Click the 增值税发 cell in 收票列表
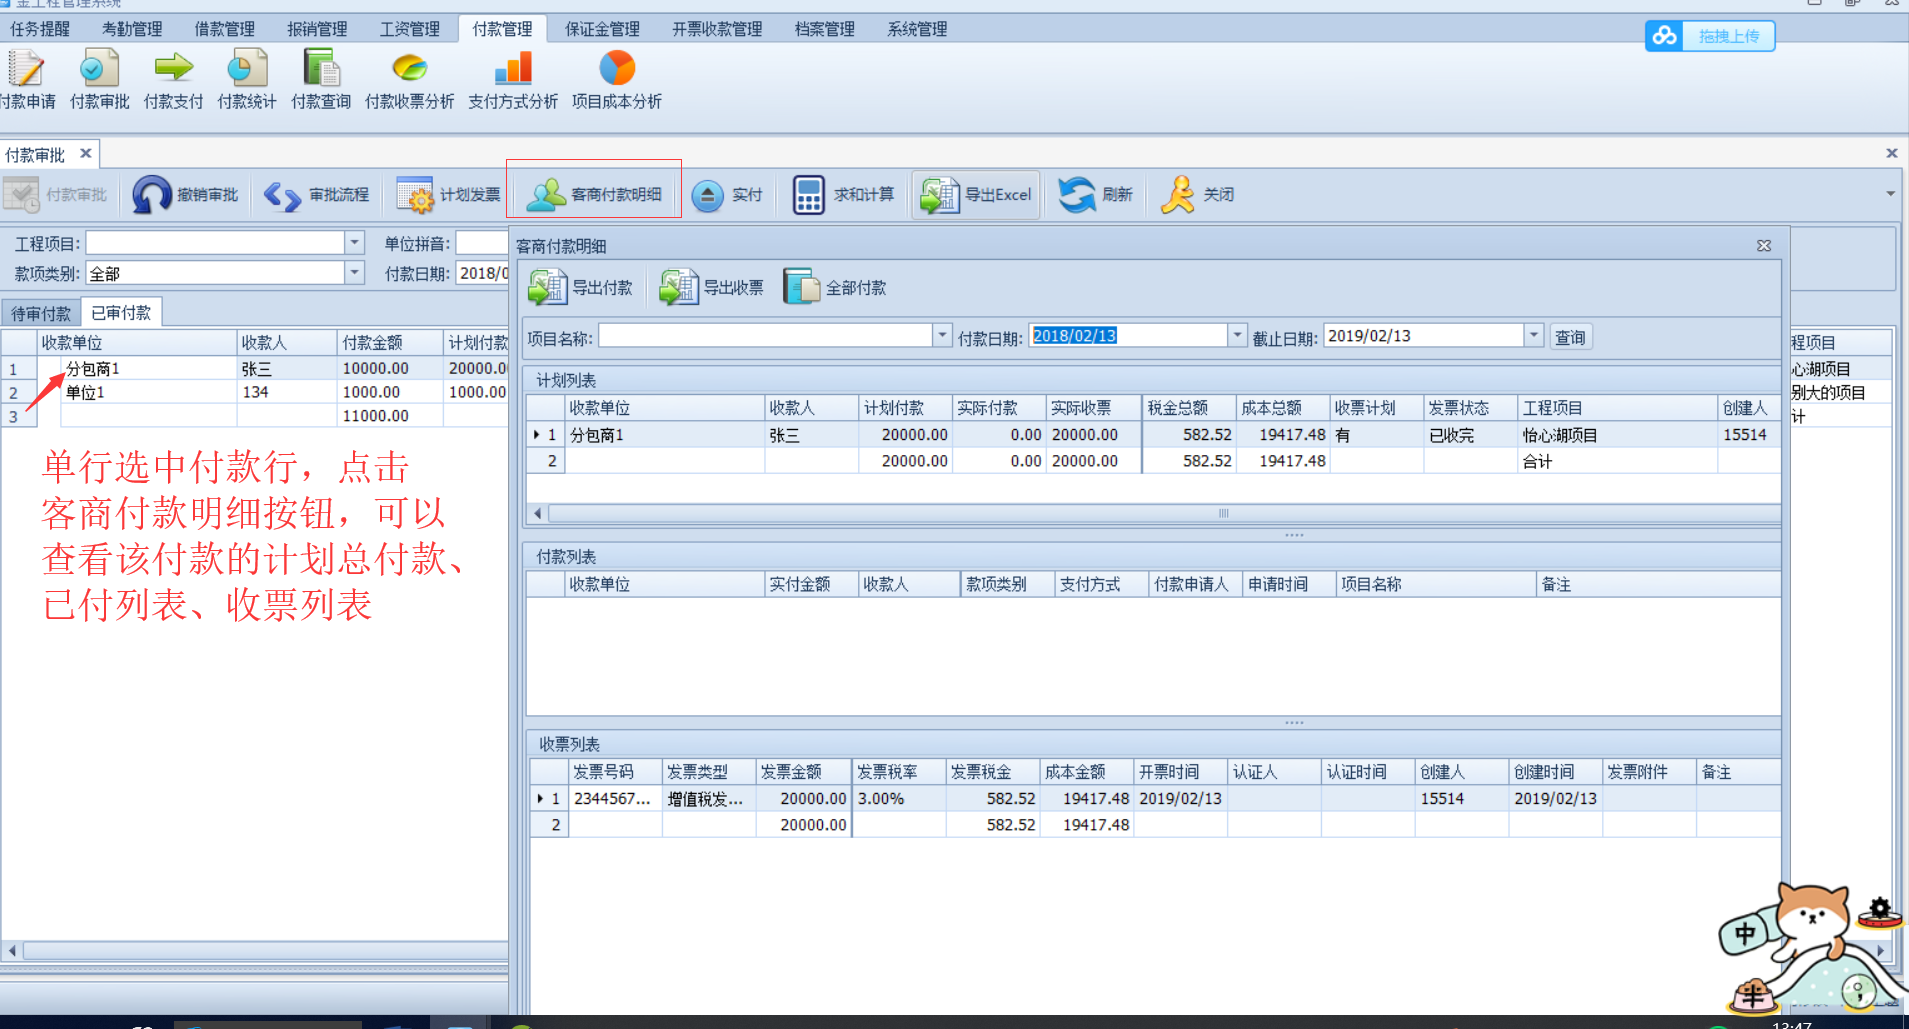This screenshot has width=1909, height=1029. click(708, 799)
